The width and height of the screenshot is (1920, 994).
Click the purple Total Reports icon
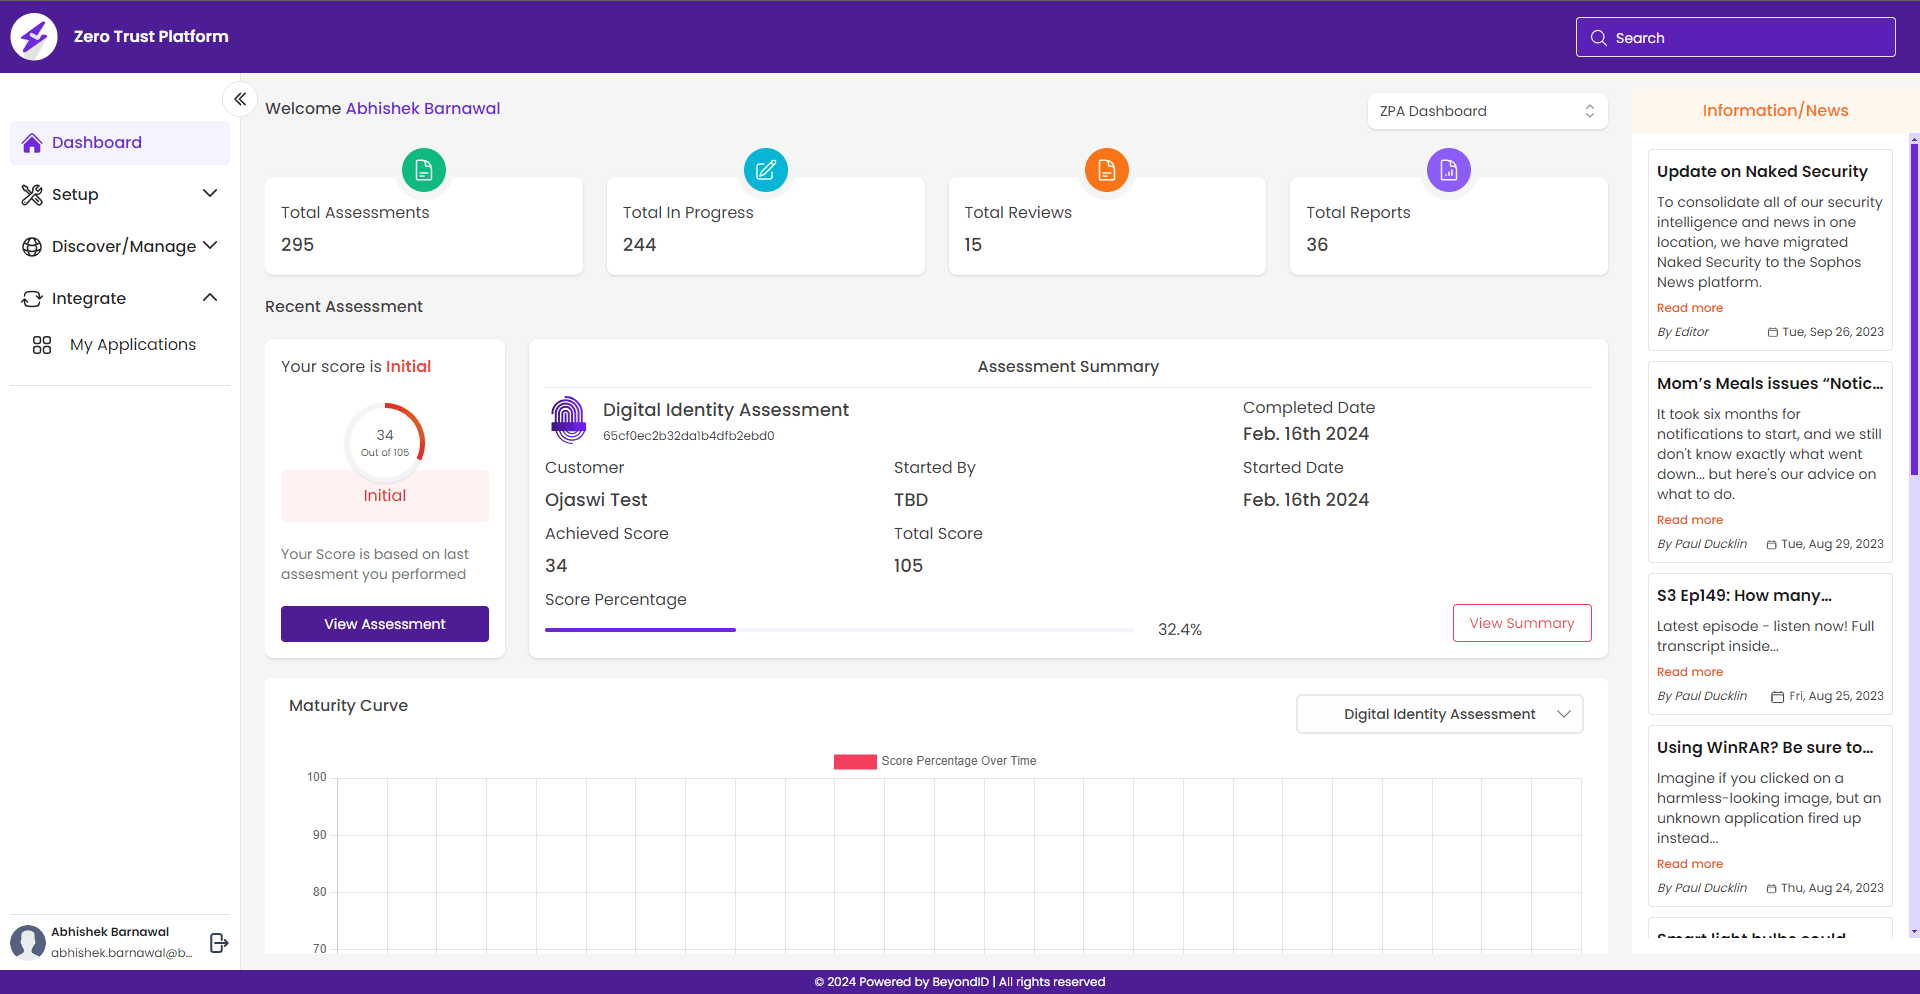coord(1448,170)
